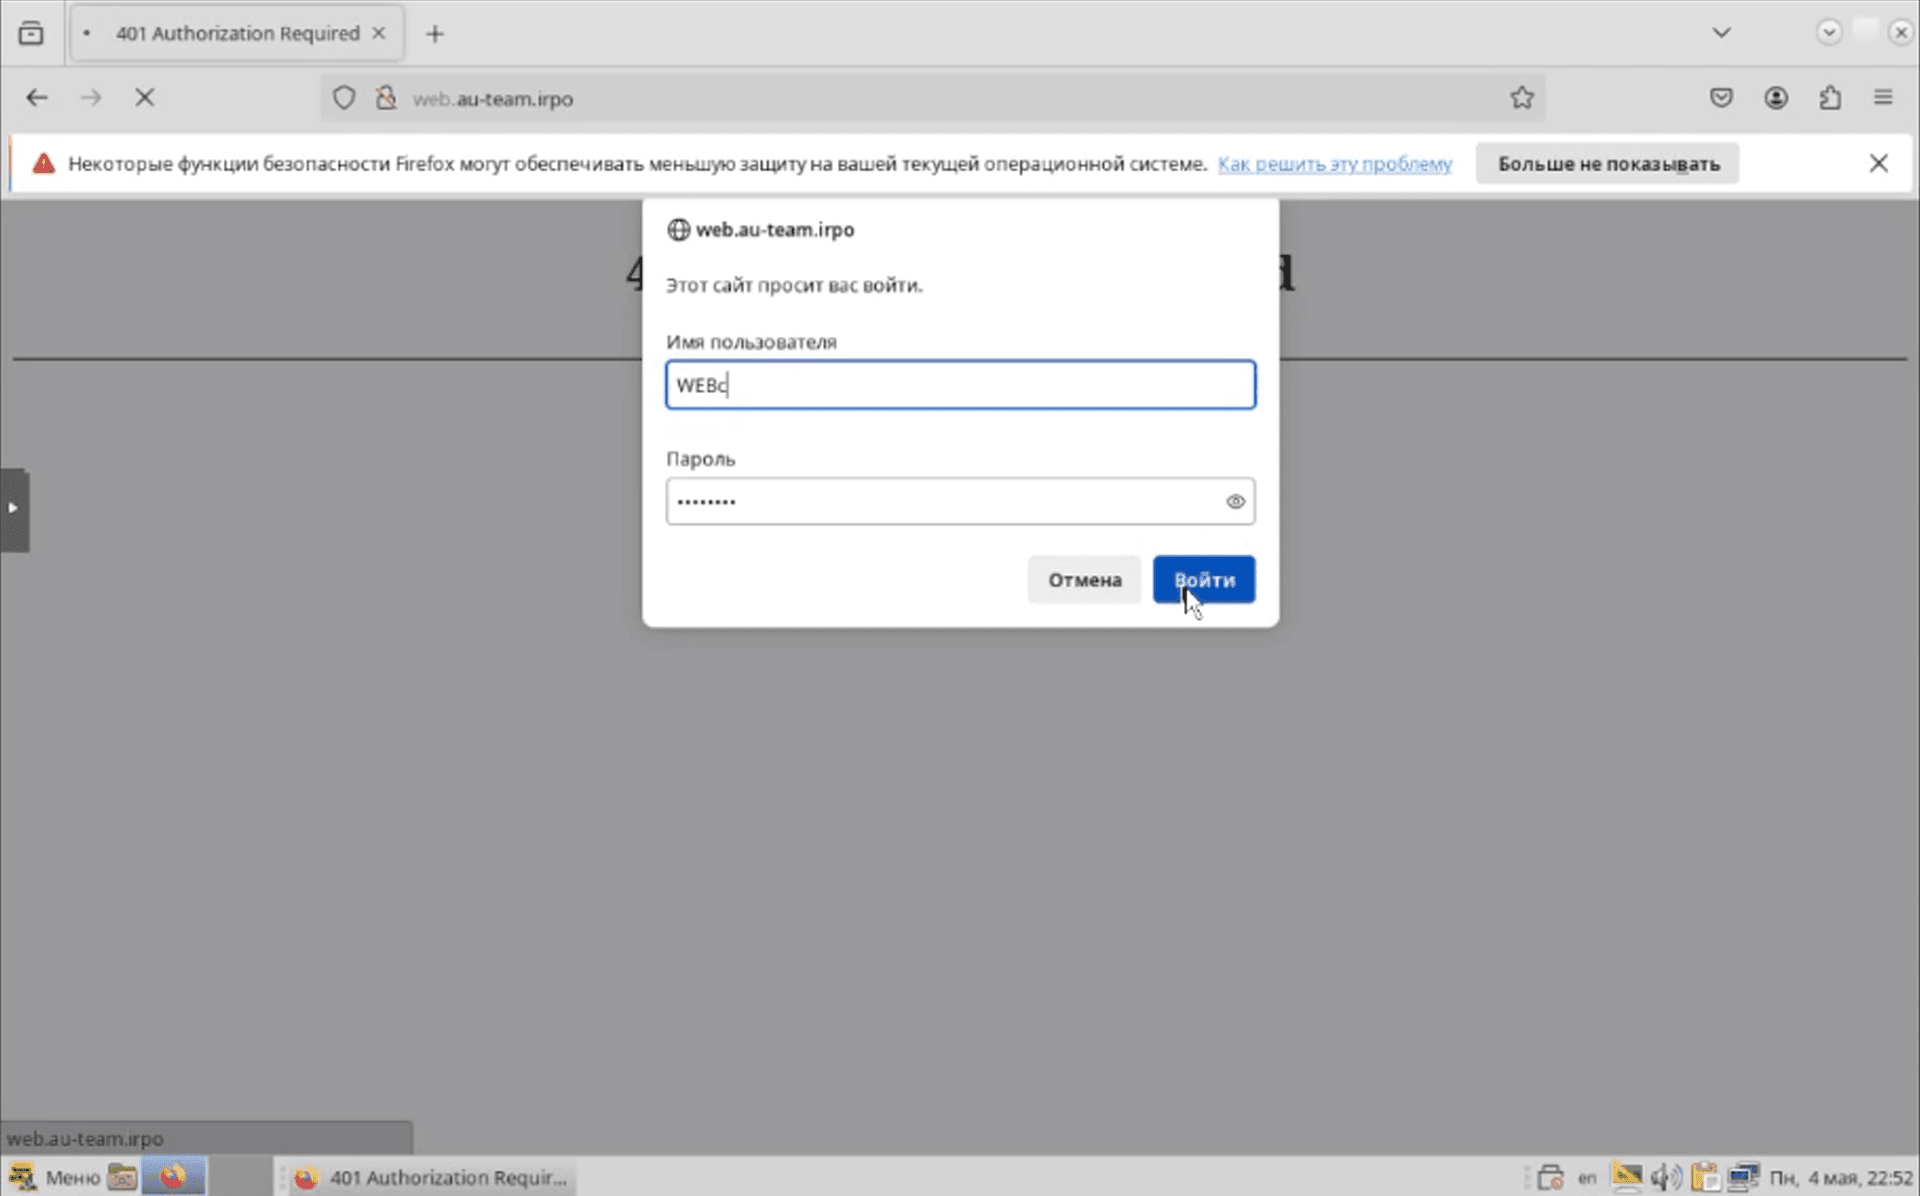
Task: Click 'Отмена' to cancel login
Action: pos(1084,580)
